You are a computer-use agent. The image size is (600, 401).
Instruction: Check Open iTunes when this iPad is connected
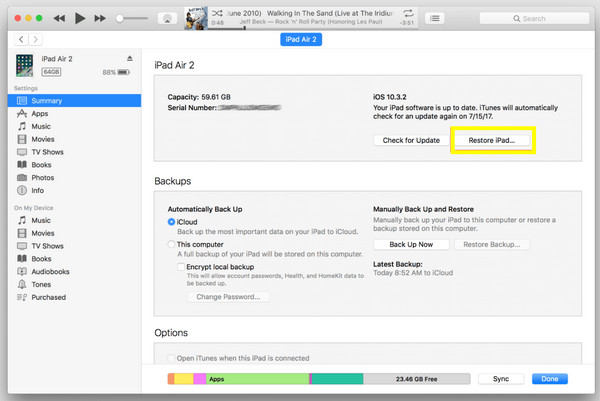tap(171, 359)
